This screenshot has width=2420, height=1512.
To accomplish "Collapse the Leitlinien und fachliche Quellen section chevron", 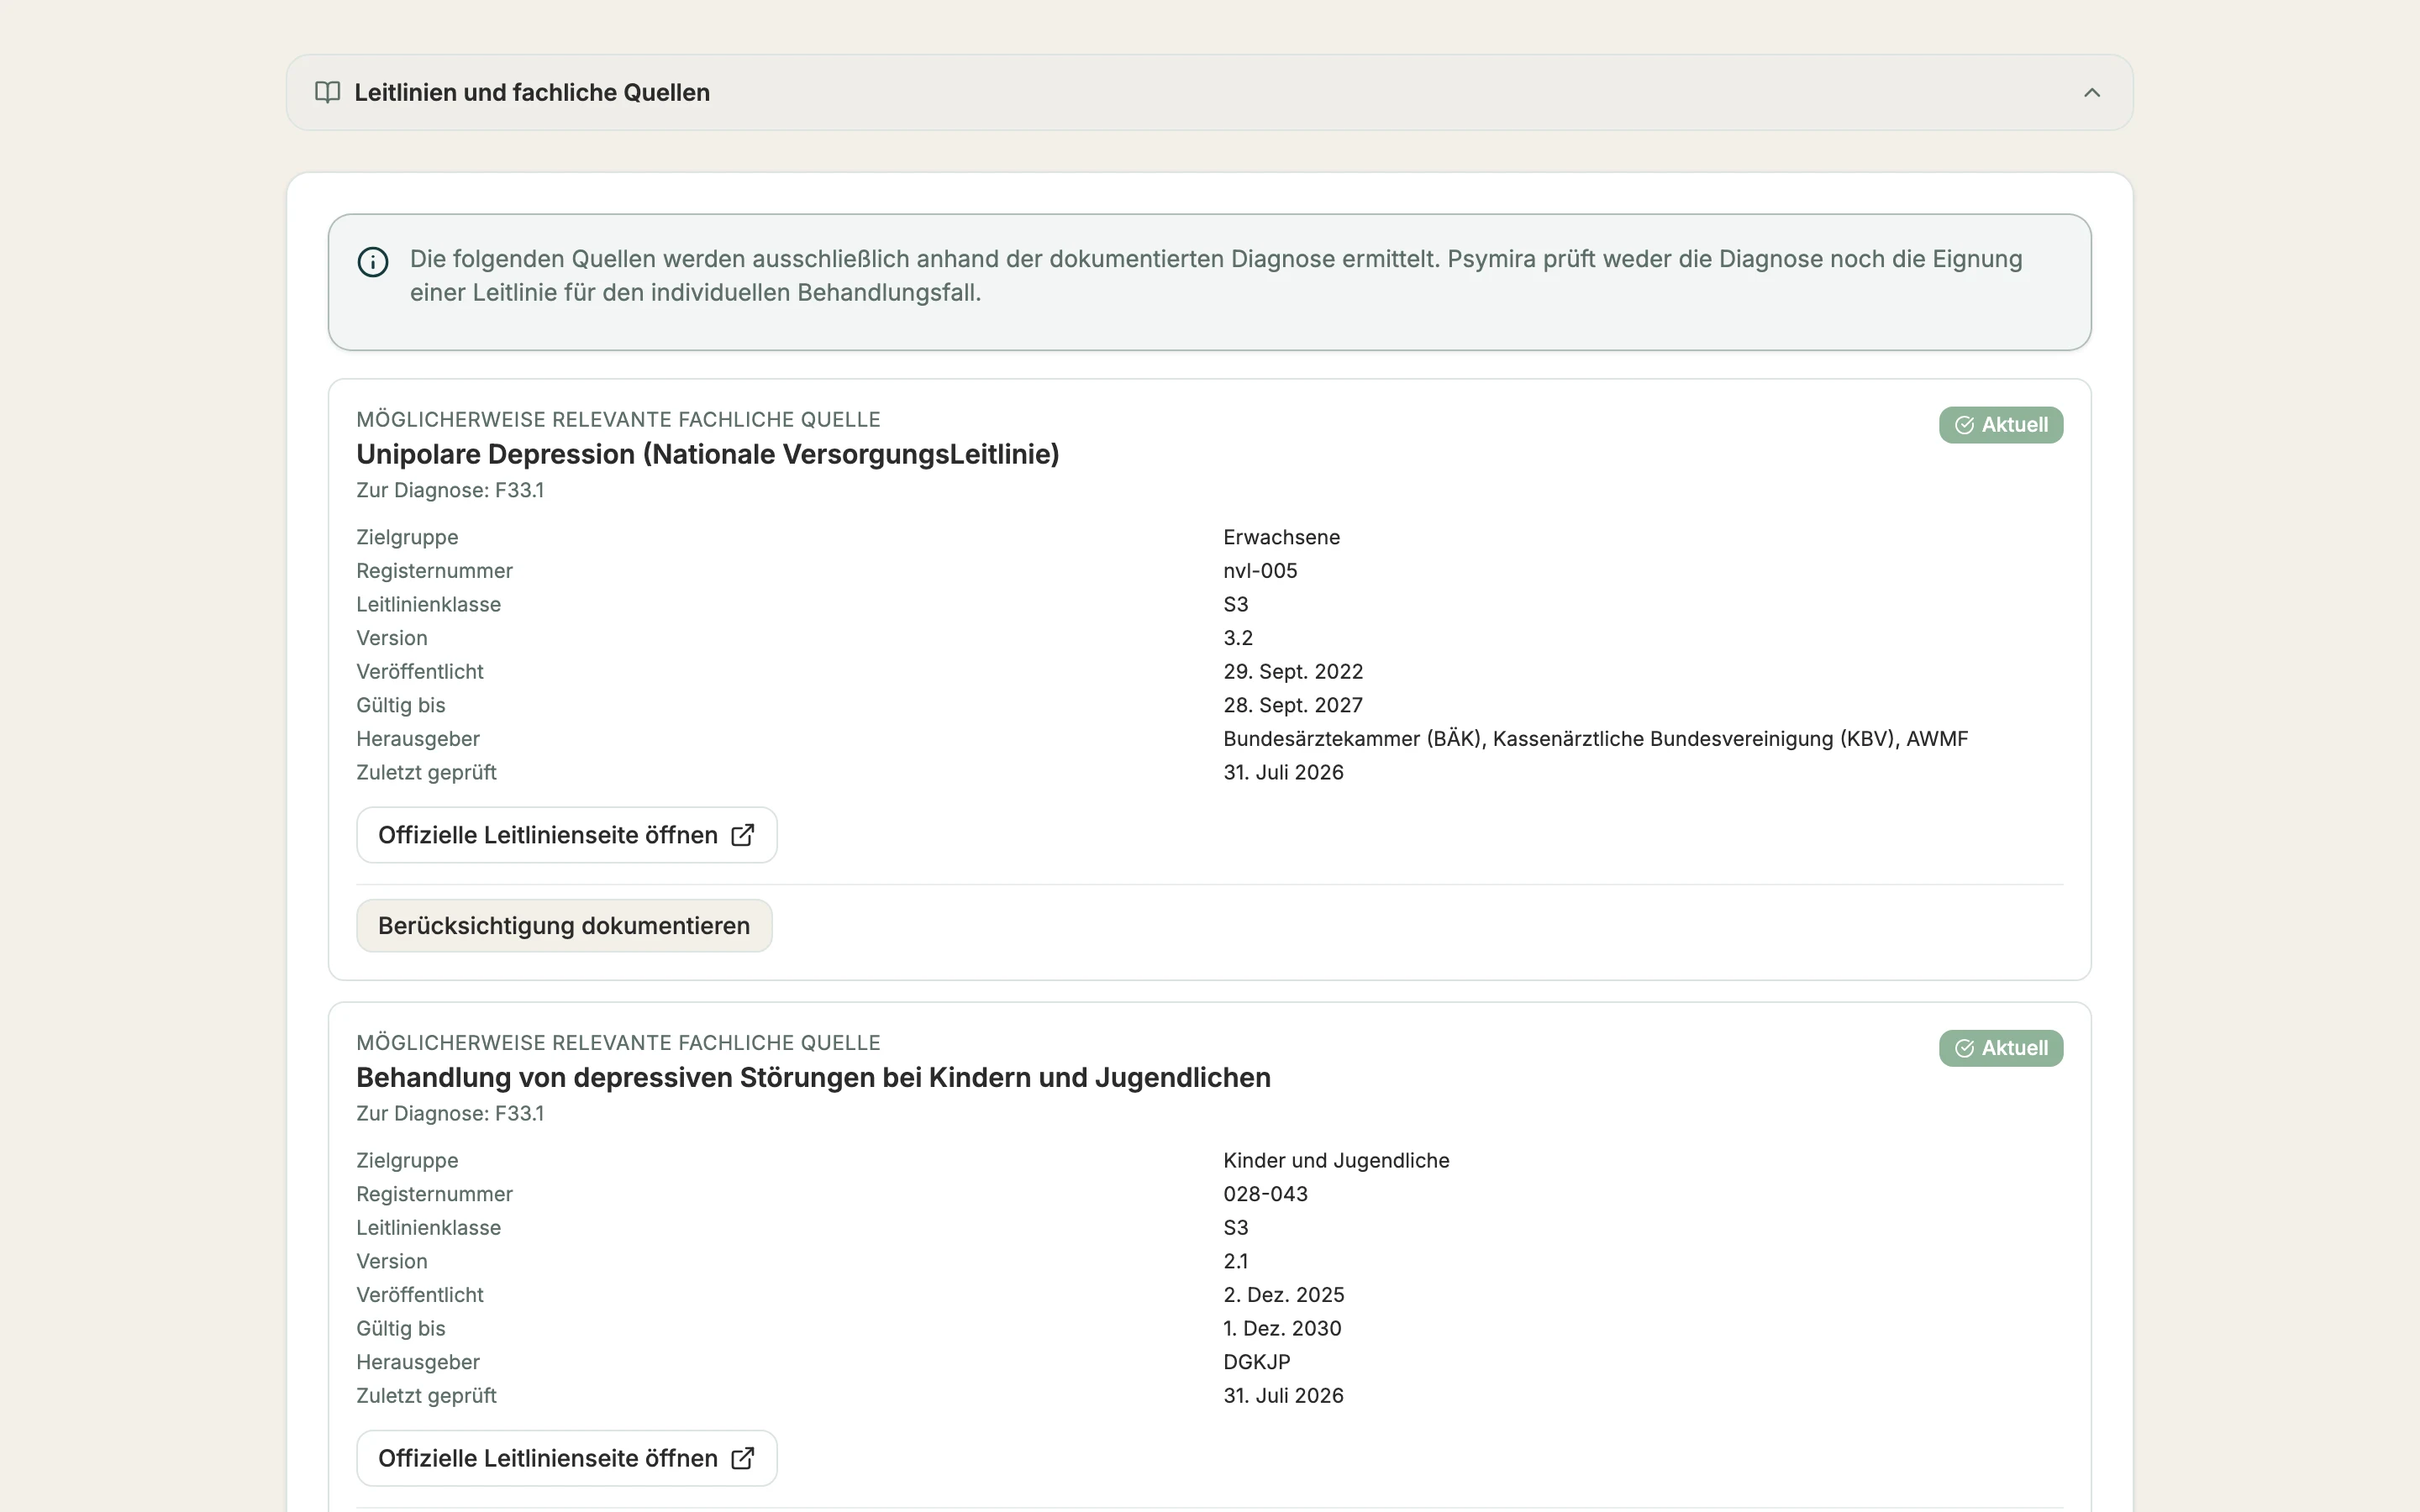I will pyautogui.click(x=2091, y=93).
